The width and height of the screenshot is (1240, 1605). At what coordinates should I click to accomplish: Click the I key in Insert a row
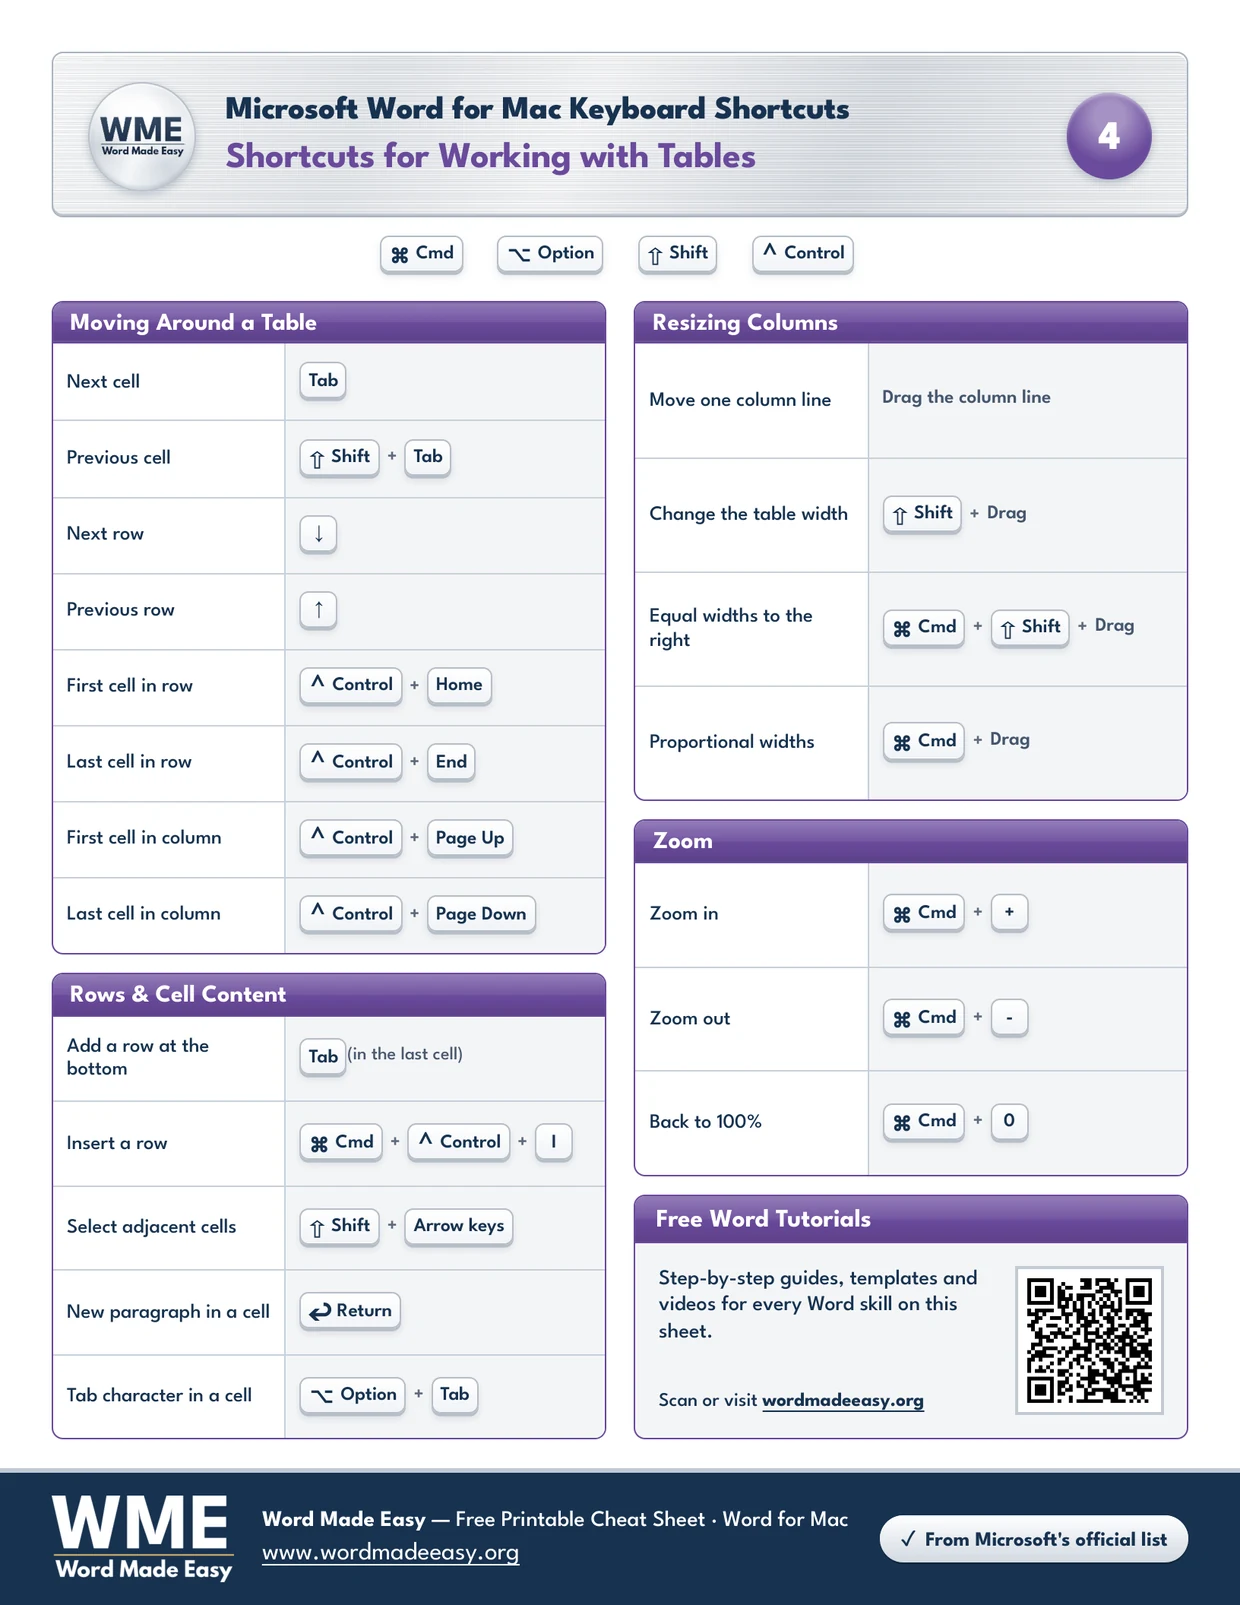pos(554,1142)
